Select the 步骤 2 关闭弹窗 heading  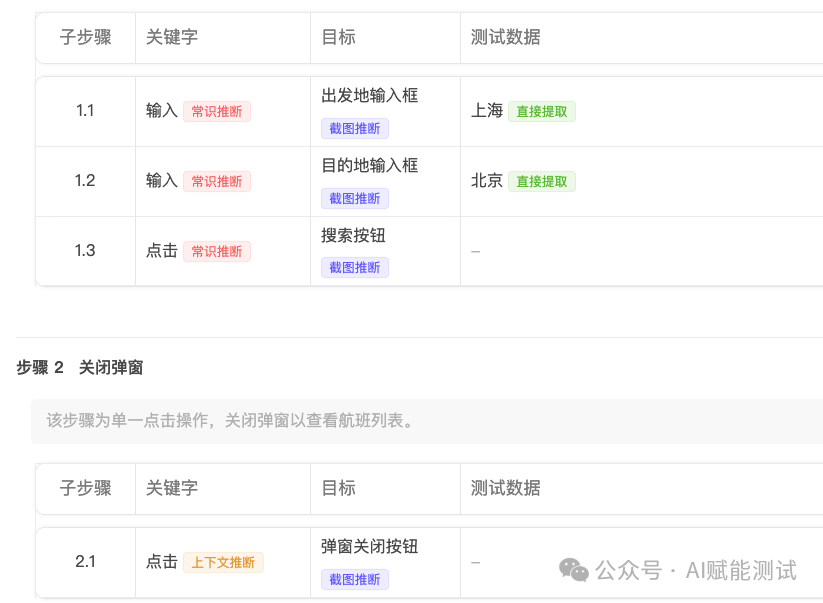tap(80, 368)
